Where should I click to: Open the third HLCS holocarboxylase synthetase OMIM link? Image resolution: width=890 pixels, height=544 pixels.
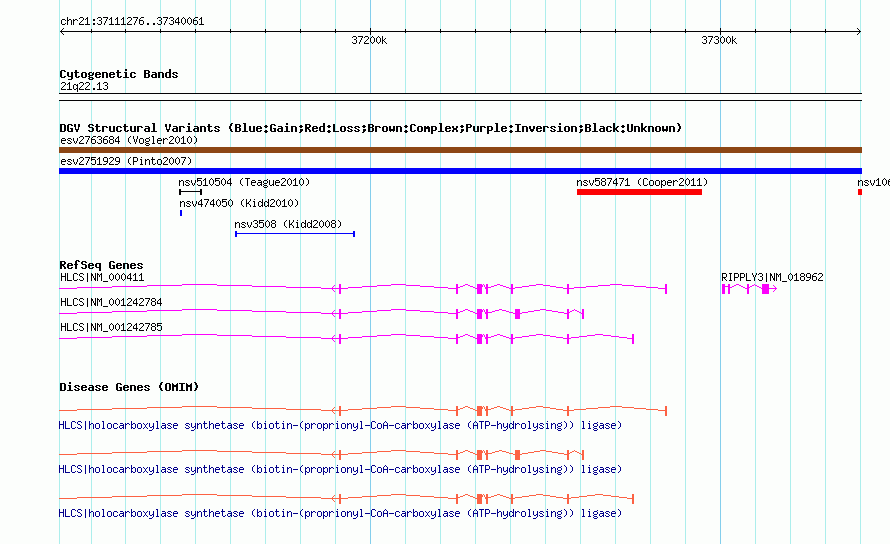pyautogui.click(x=340, y=513)
